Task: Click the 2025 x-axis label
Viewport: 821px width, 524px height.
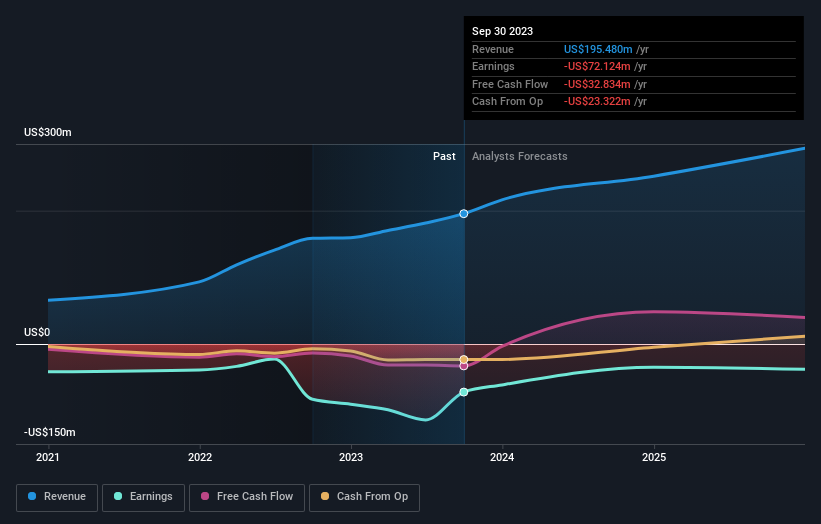Action: pos(654,458)
